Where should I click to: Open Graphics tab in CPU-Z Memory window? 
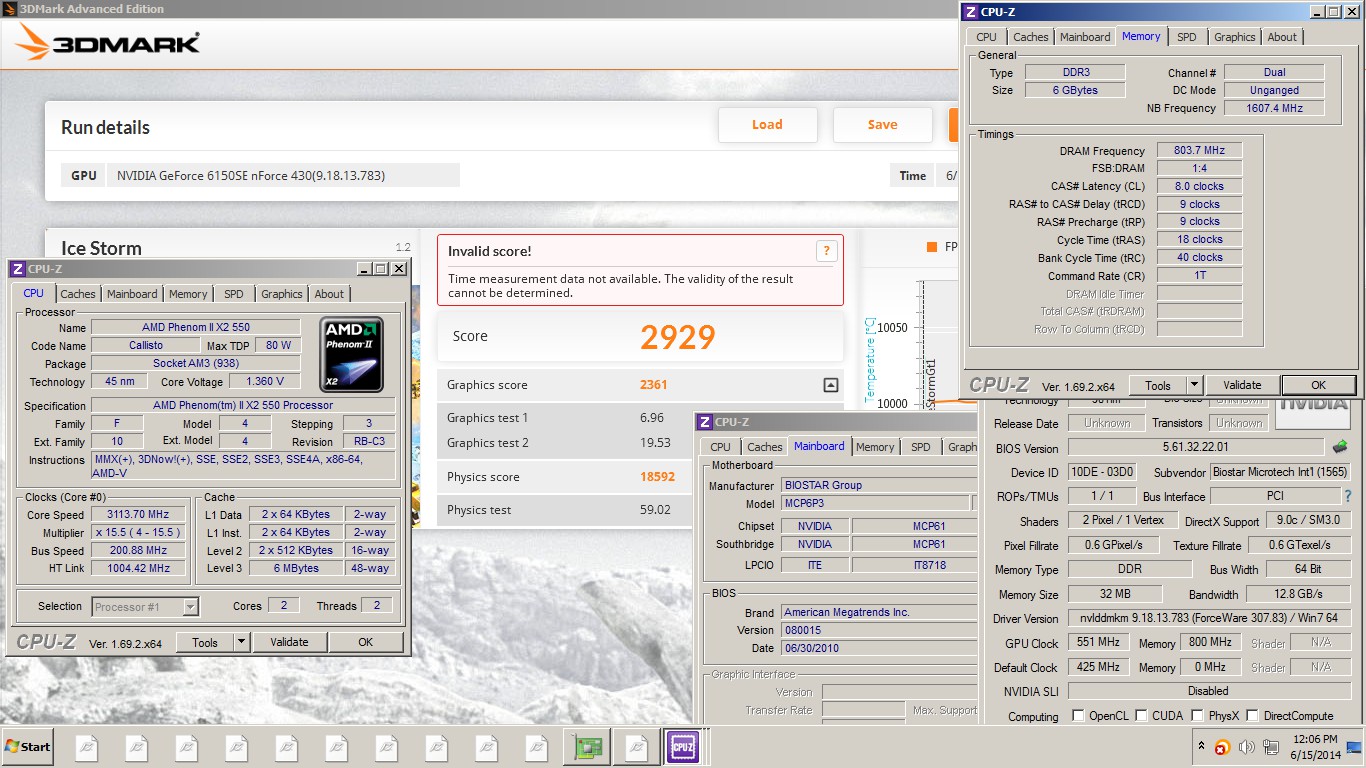(x=1234, y=37)
